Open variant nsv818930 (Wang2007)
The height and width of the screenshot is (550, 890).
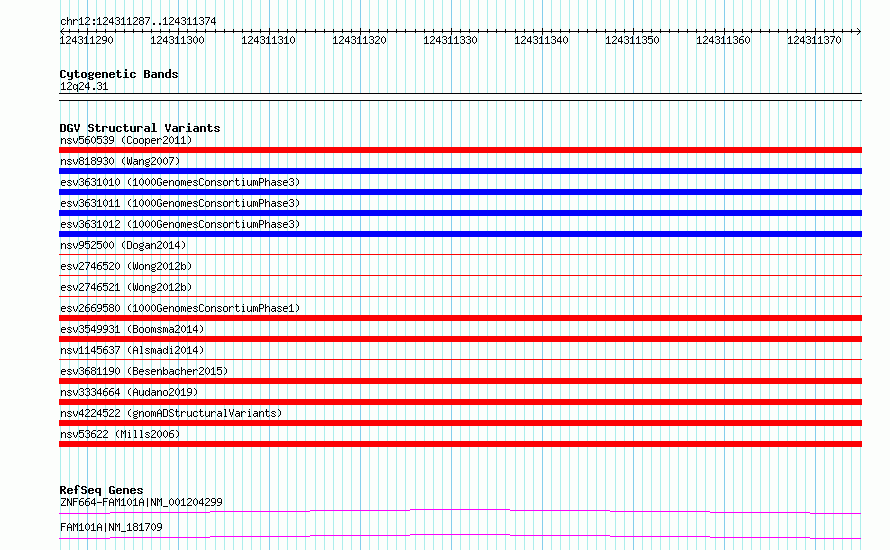(x=120, y=161)
